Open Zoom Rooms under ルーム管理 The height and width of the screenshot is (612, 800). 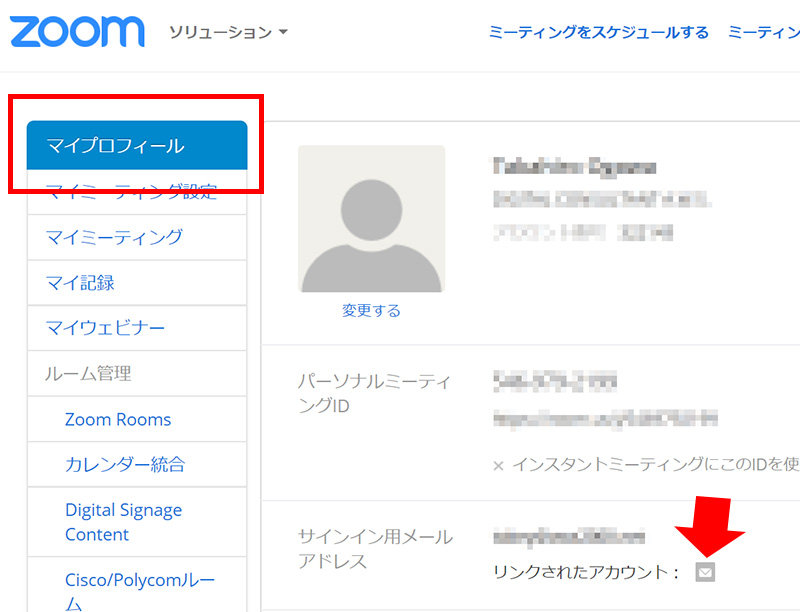tap(118, 419)
